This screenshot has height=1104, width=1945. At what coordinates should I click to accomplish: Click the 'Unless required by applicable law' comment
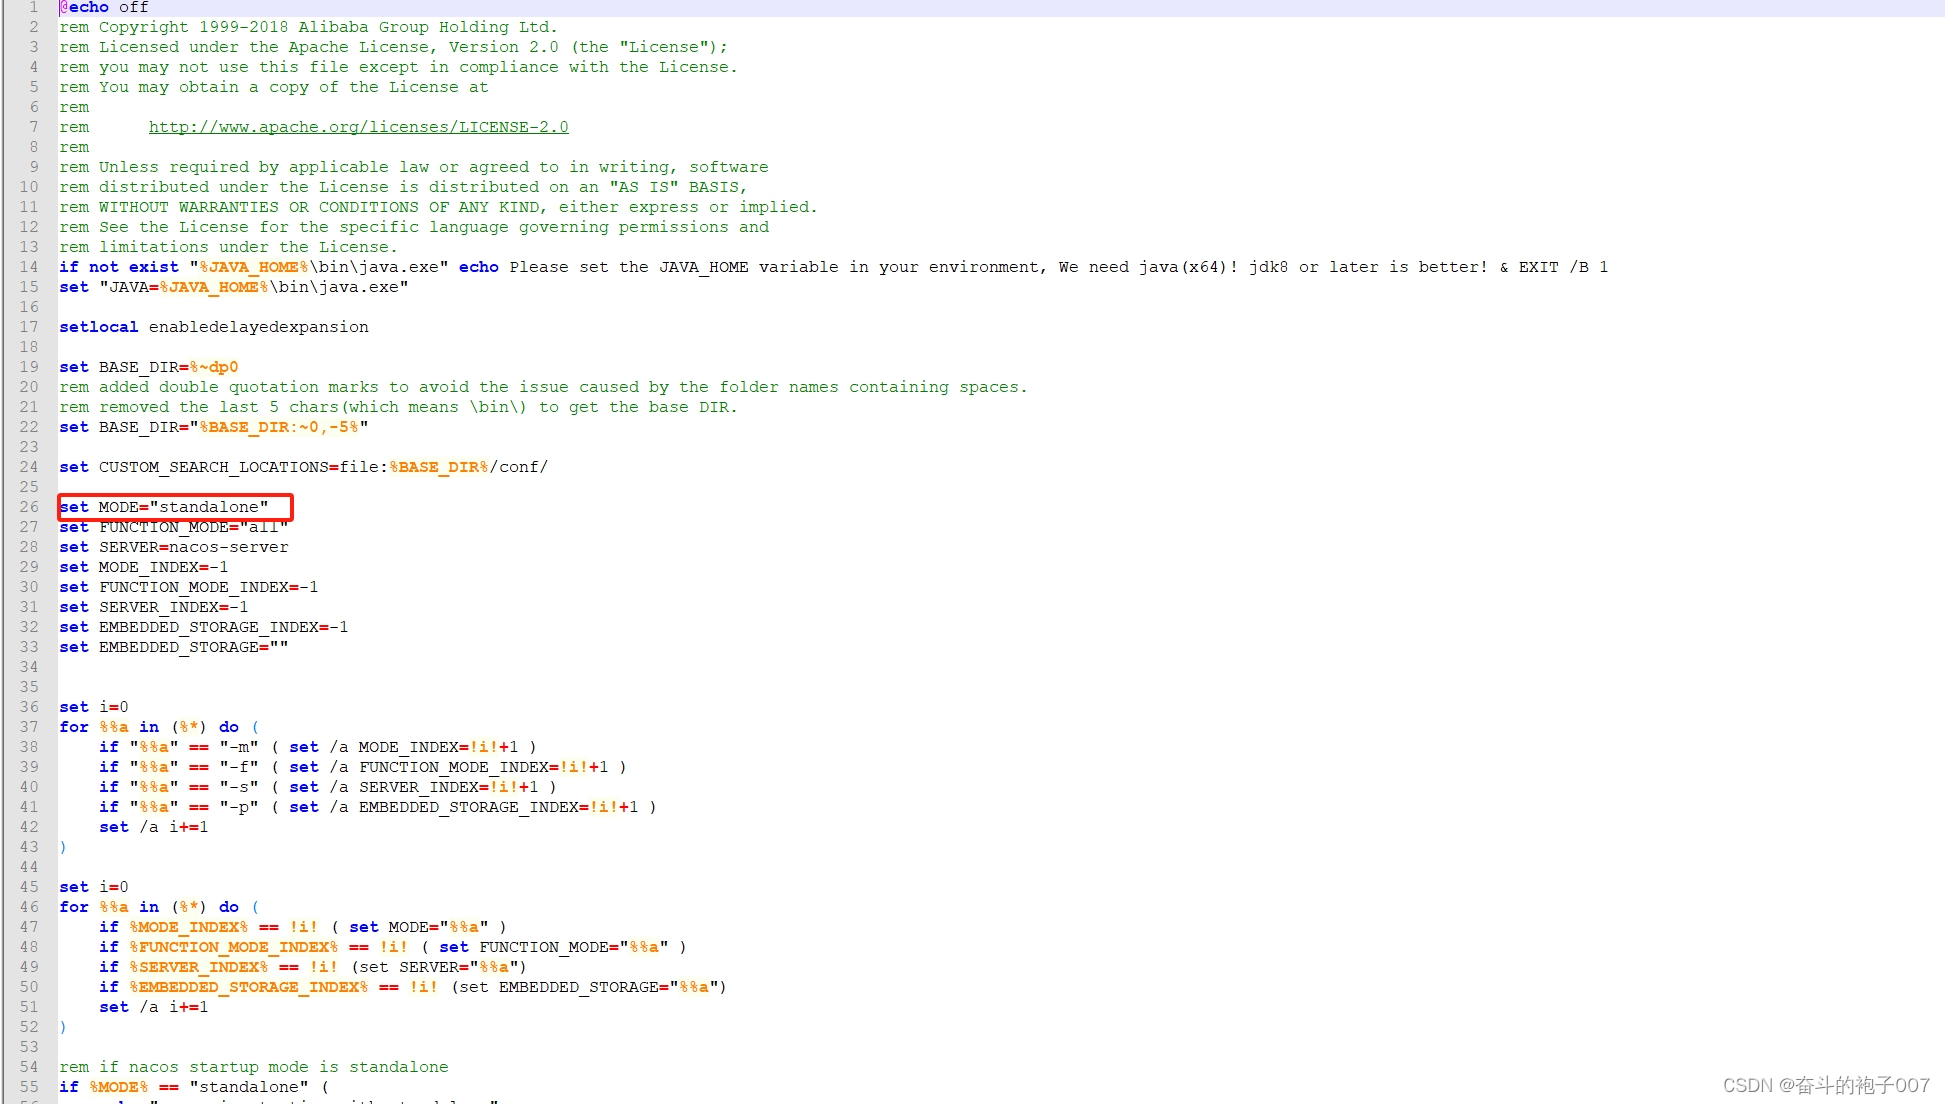413,167
